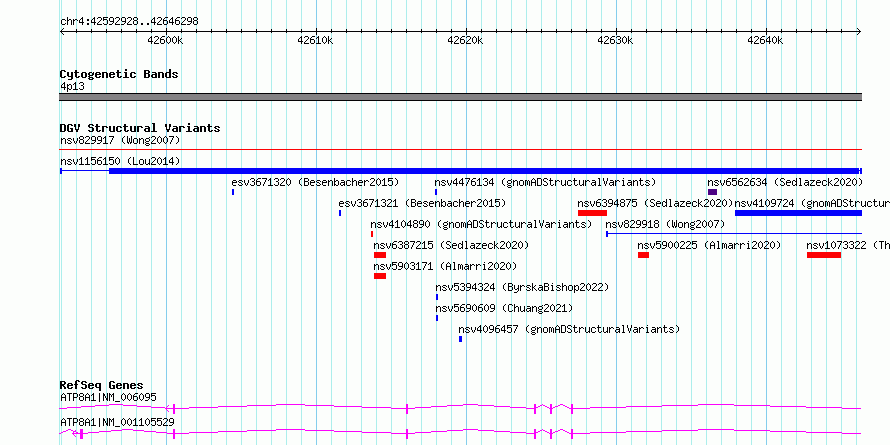Open the nsv5900225 (Almarri2020) label
The height and width of the screenshot is (445, 890).
pos(709,245)
